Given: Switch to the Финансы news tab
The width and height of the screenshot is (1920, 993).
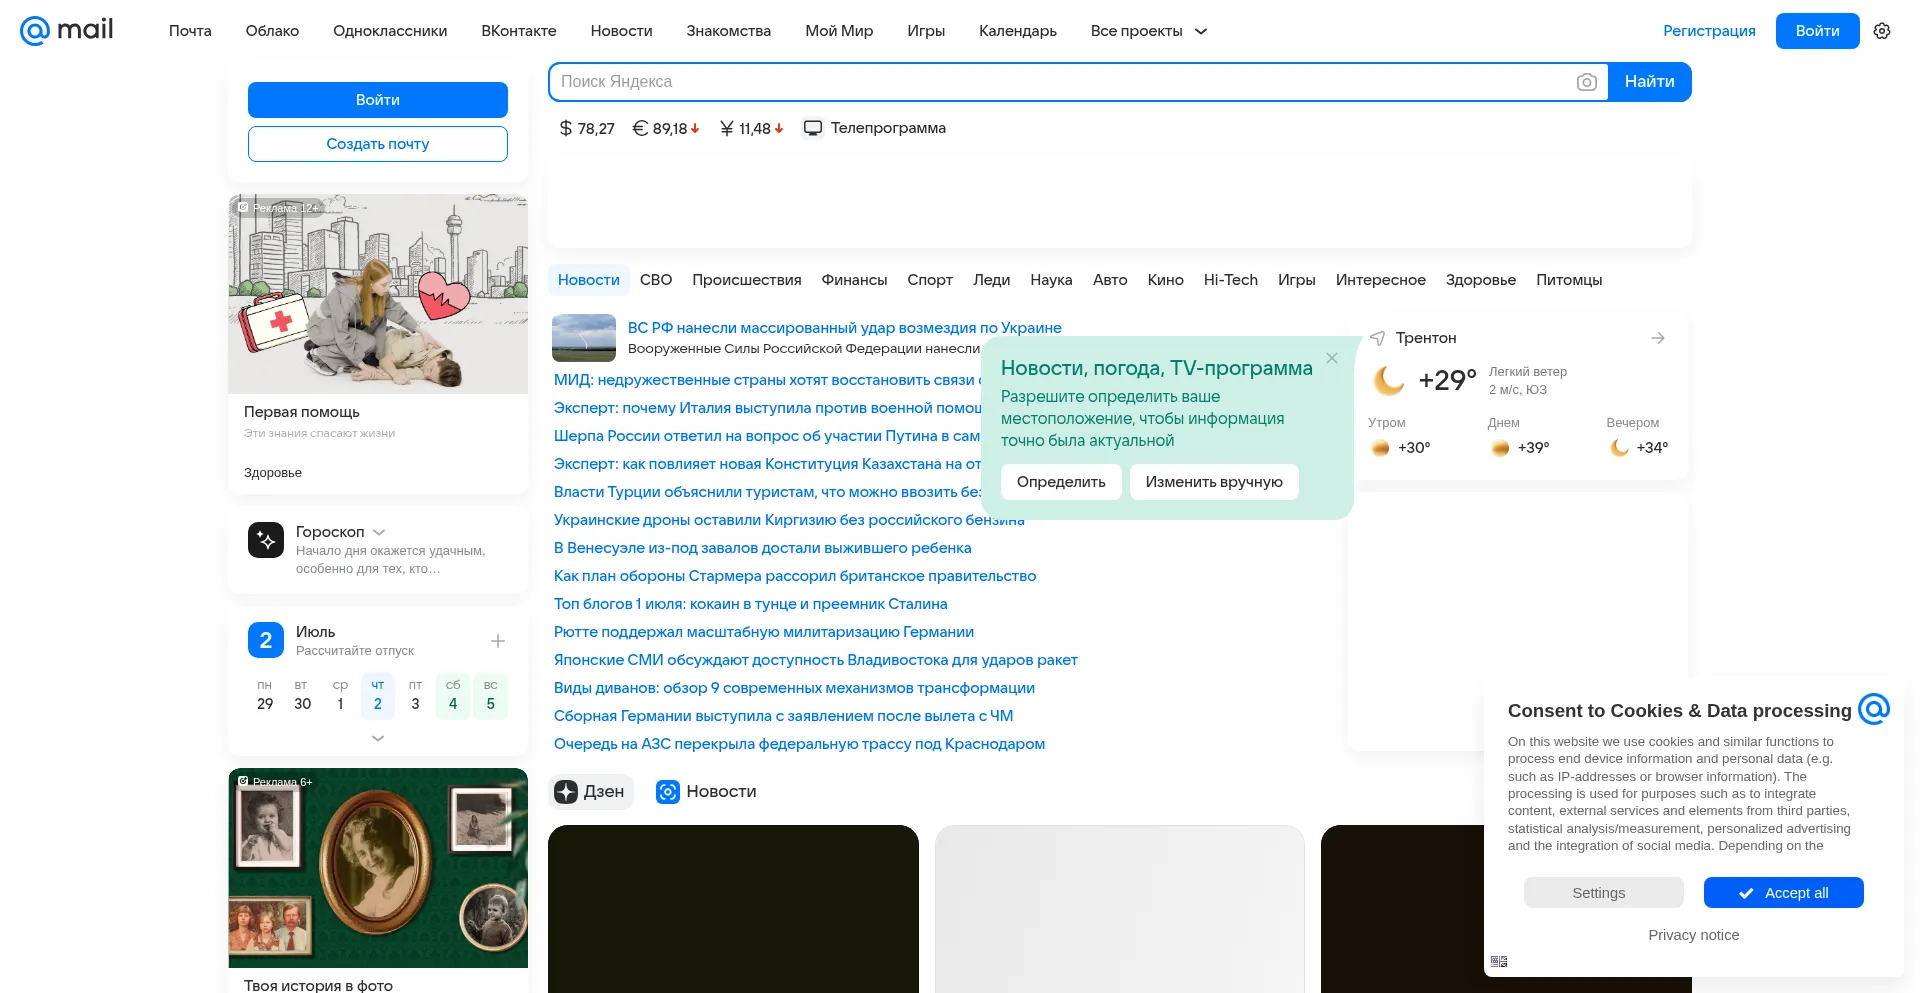Looking at the screenshot, I should coord(854,280).
